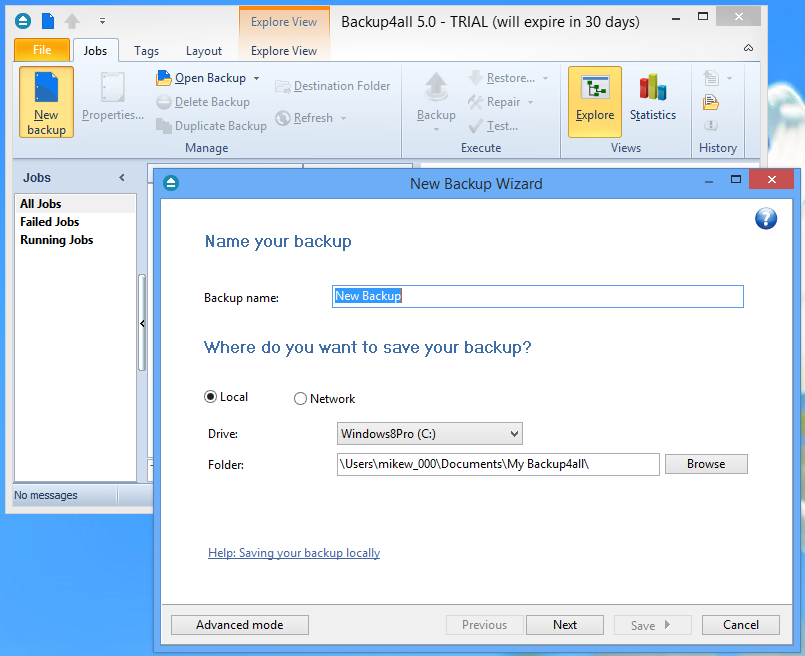Click the No messages status bar text
The height and width of the screenshot is (656, 805).
tap(46, 495)
